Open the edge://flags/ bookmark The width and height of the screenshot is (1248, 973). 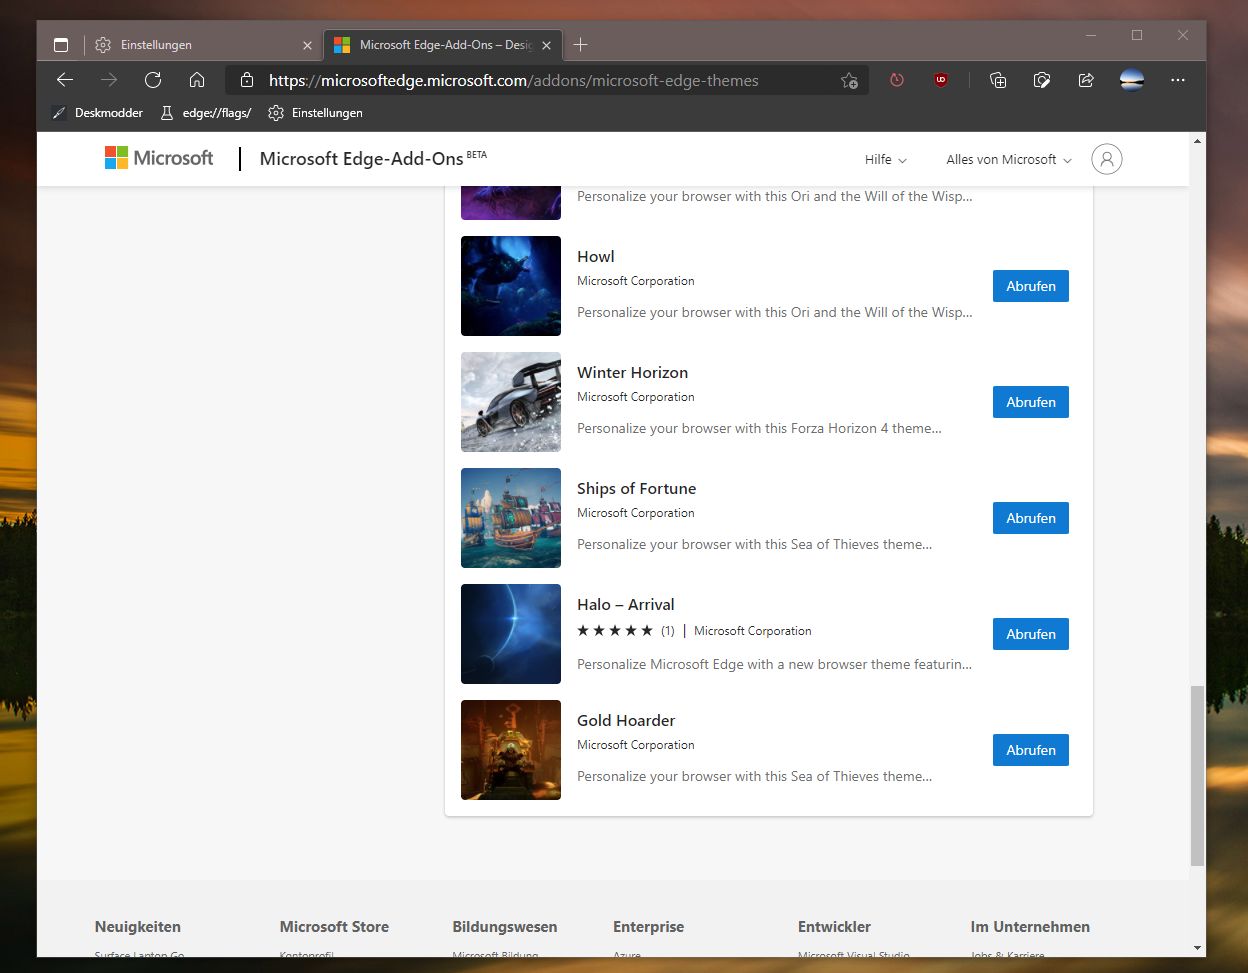point(206,113)
